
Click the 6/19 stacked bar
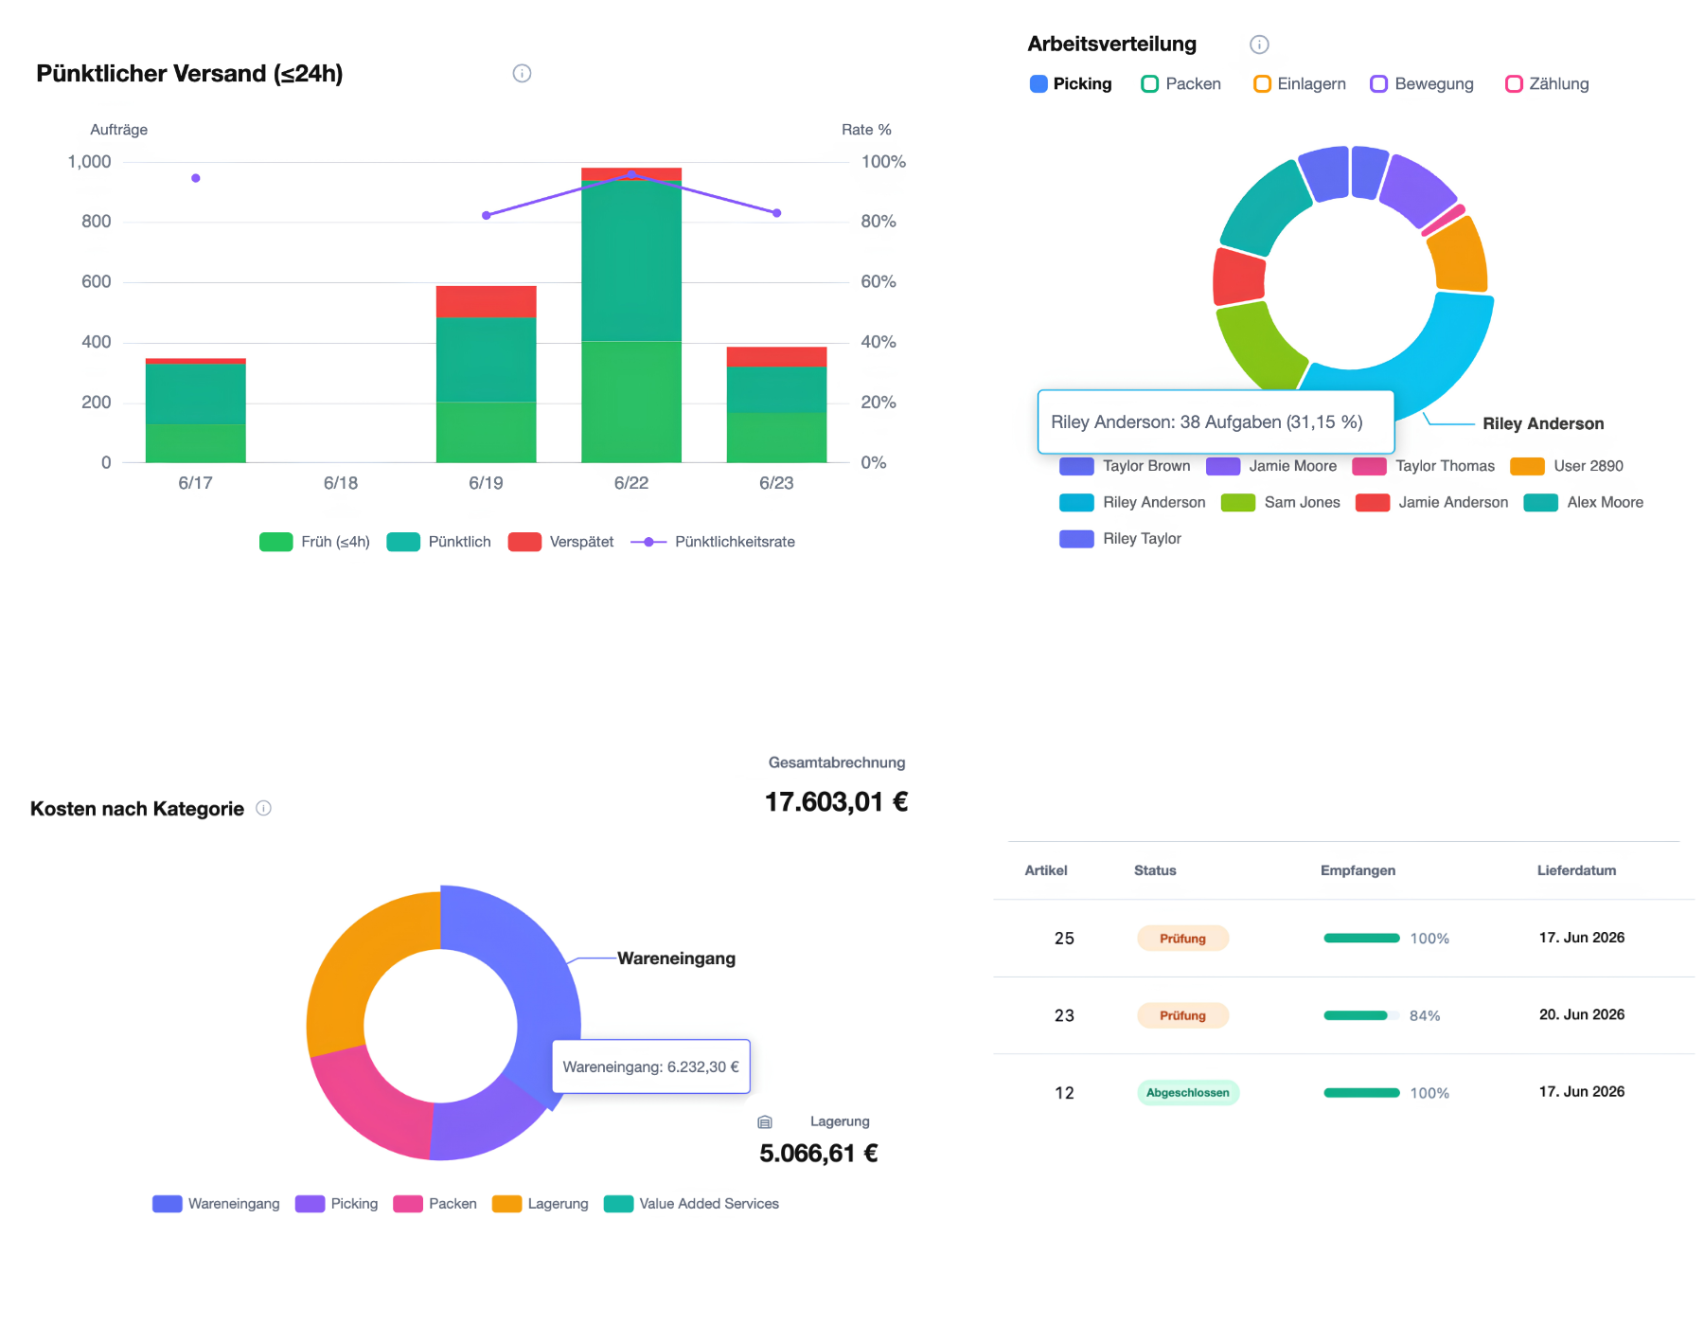click(486, 374)
